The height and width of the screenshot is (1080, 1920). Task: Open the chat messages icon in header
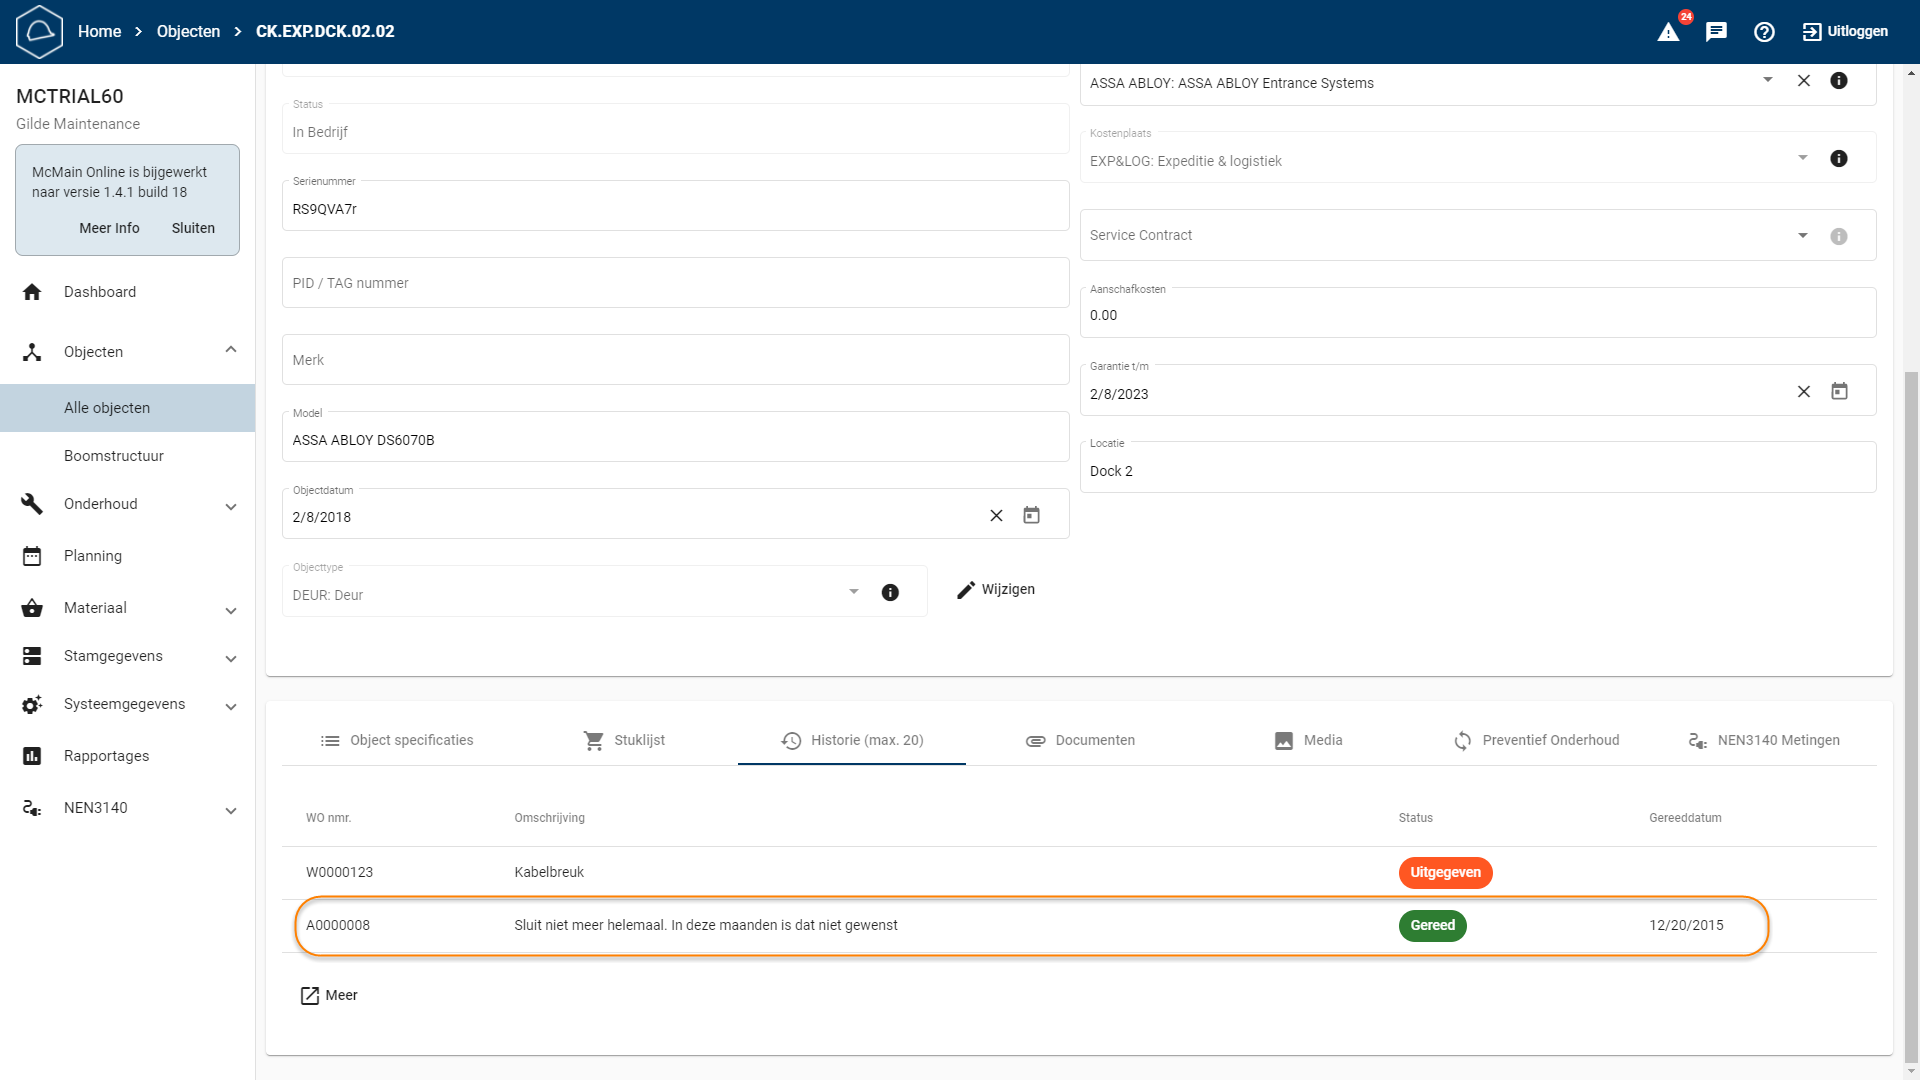pos(1716,32)
